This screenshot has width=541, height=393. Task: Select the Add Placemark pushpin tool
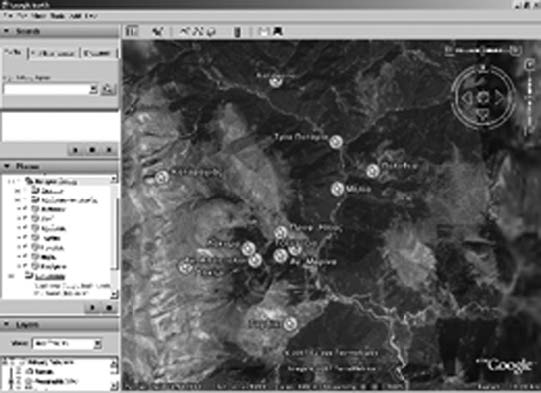(158, 31)
